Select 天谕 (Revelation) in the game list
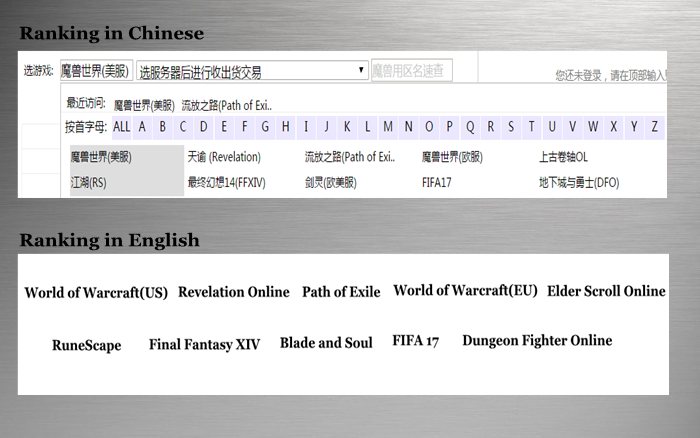700x438 pixels. click(224, 157)
